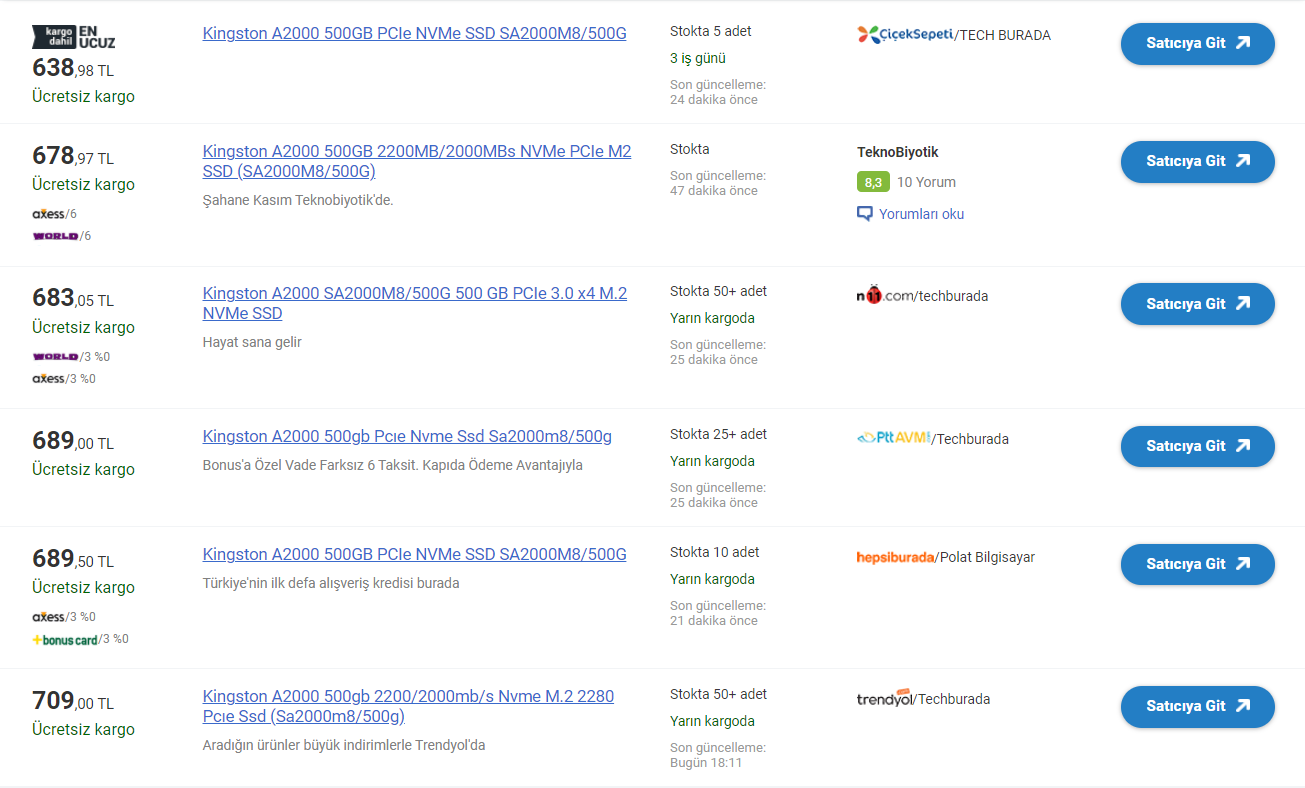
Task: Click the WORLD card logo under 683,05 TL
Action: [55, 356]
